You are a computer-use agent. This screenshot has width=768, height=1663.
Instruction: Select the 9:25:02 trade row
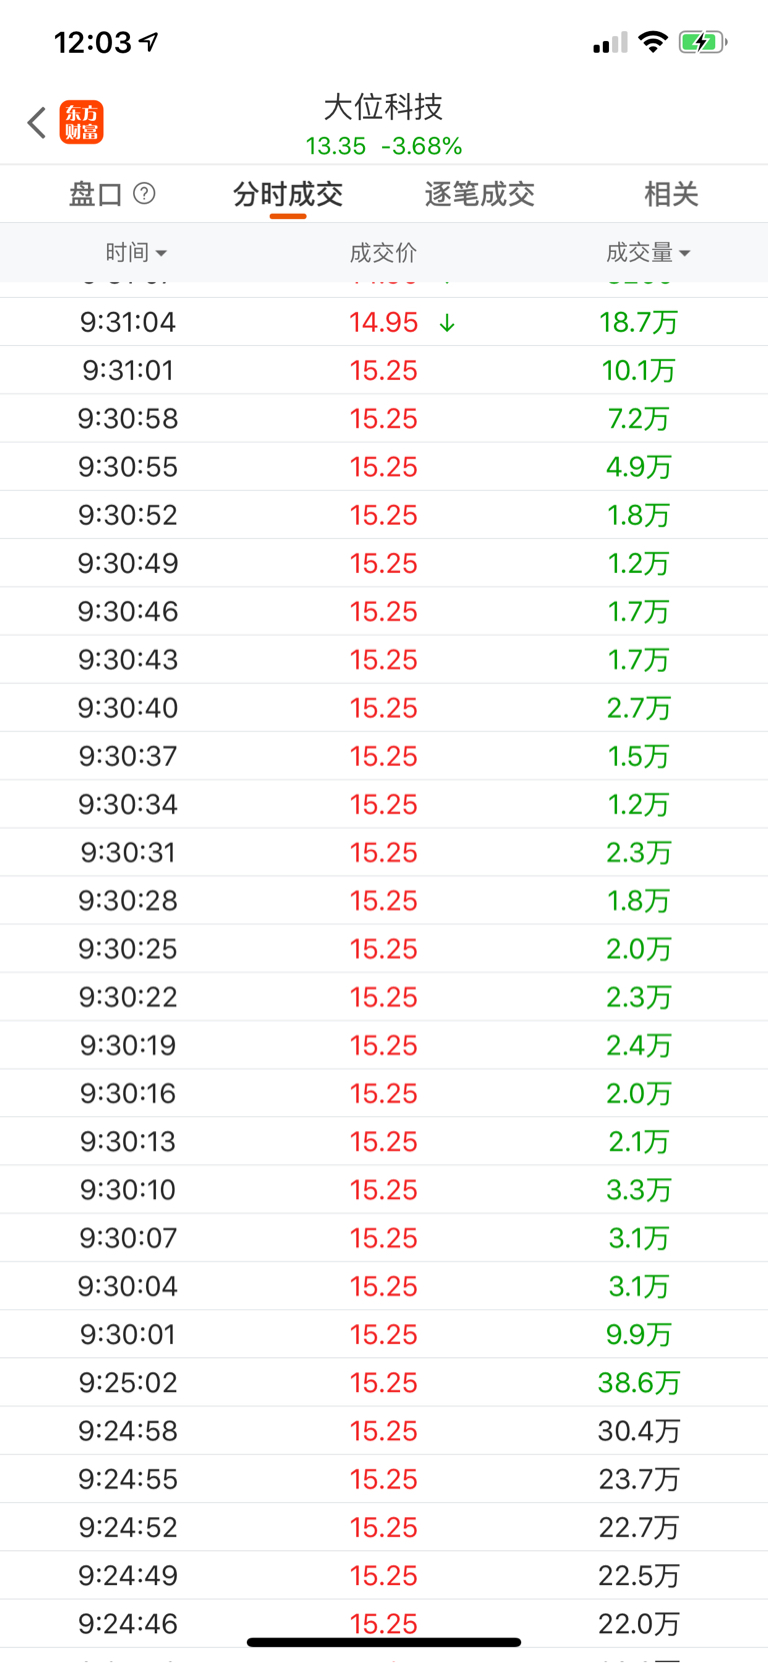point(383,1382)
